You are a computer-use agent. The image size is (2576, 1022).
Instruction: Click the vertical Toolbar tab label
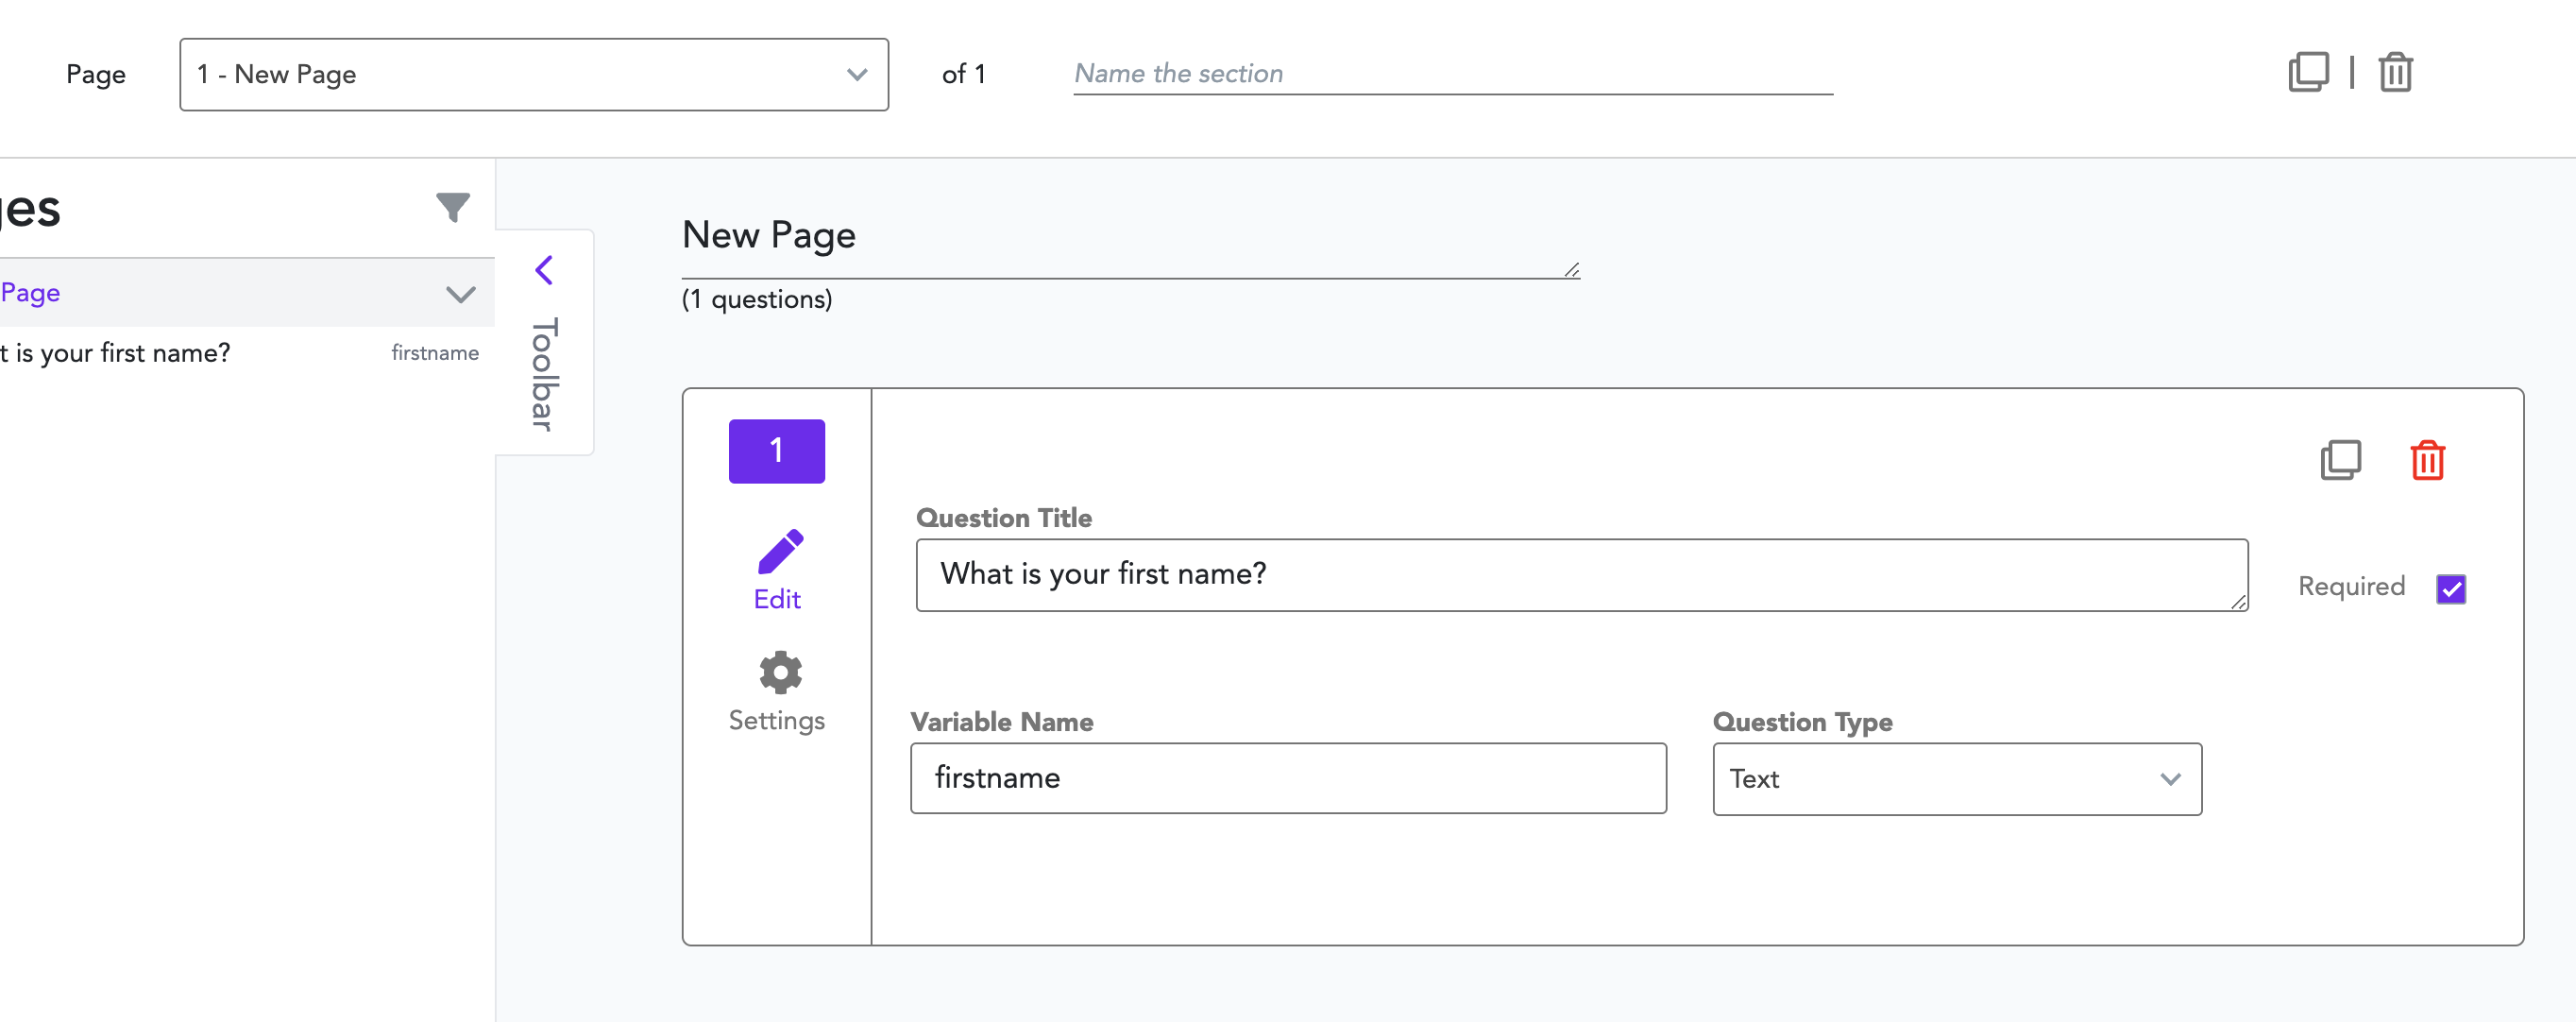click(x=544, y=374)
